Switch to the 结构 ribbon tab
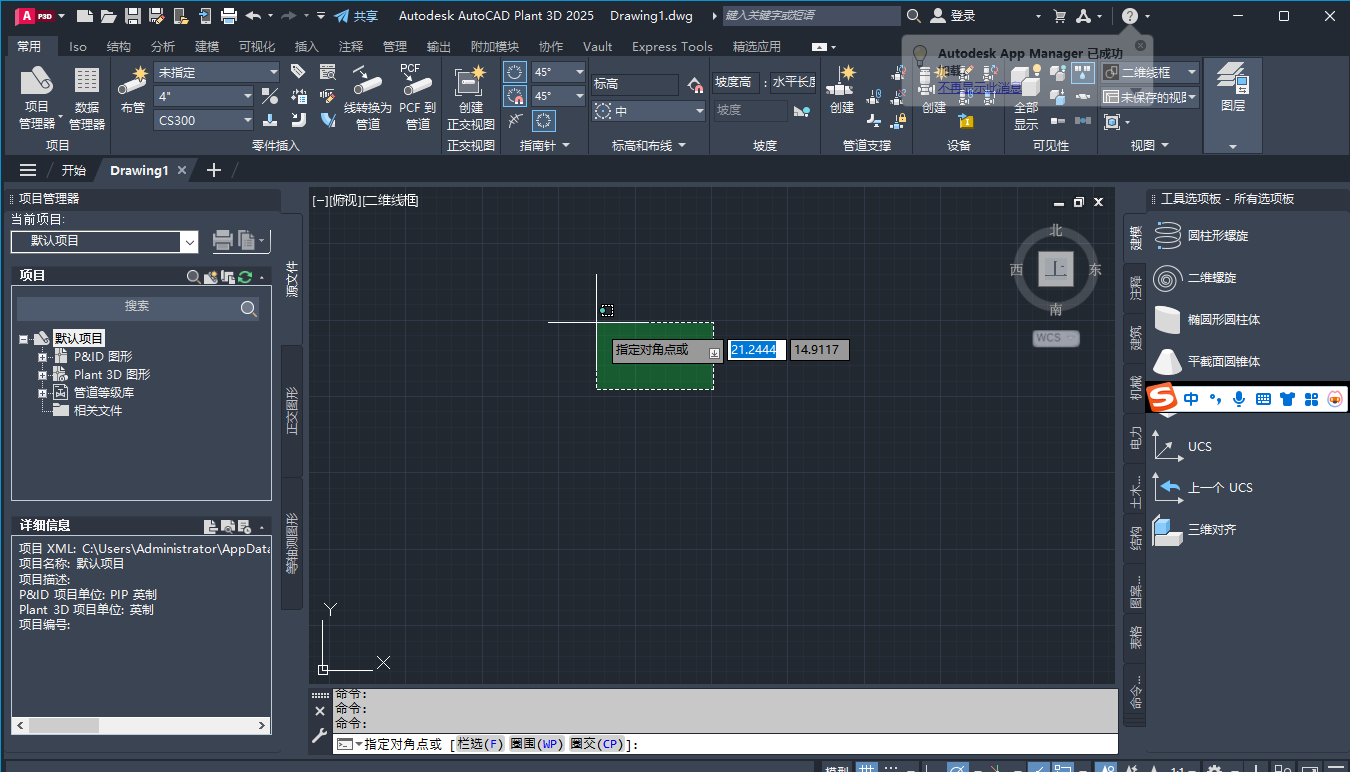This screenshot has height=772, width=1350. point(118,46)
